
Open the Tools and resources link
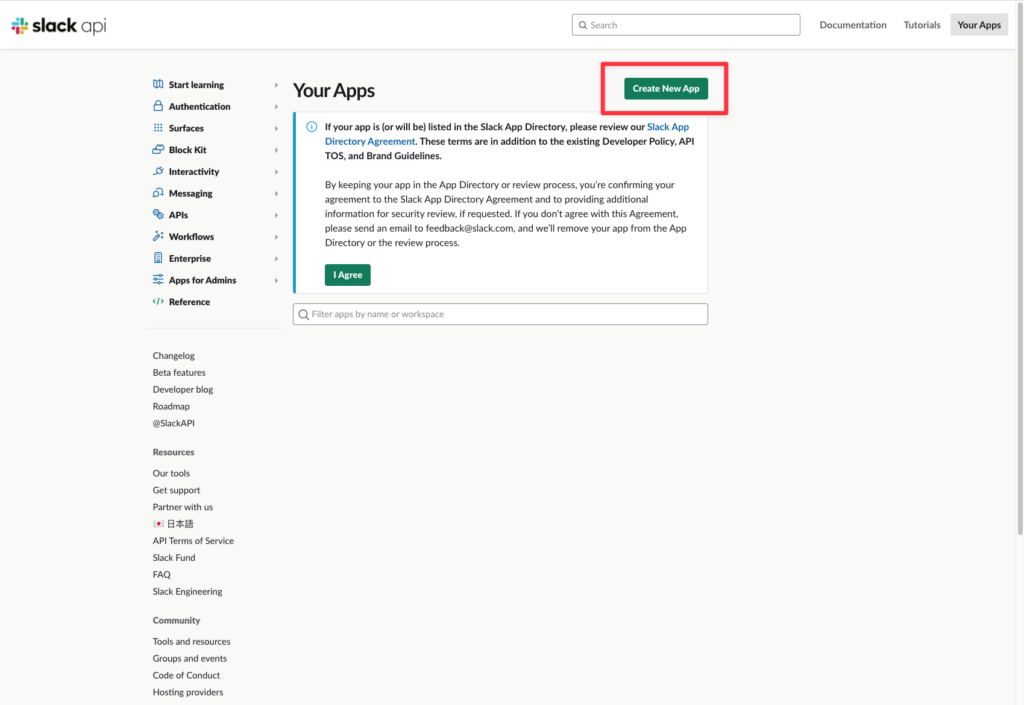[191, 642]
